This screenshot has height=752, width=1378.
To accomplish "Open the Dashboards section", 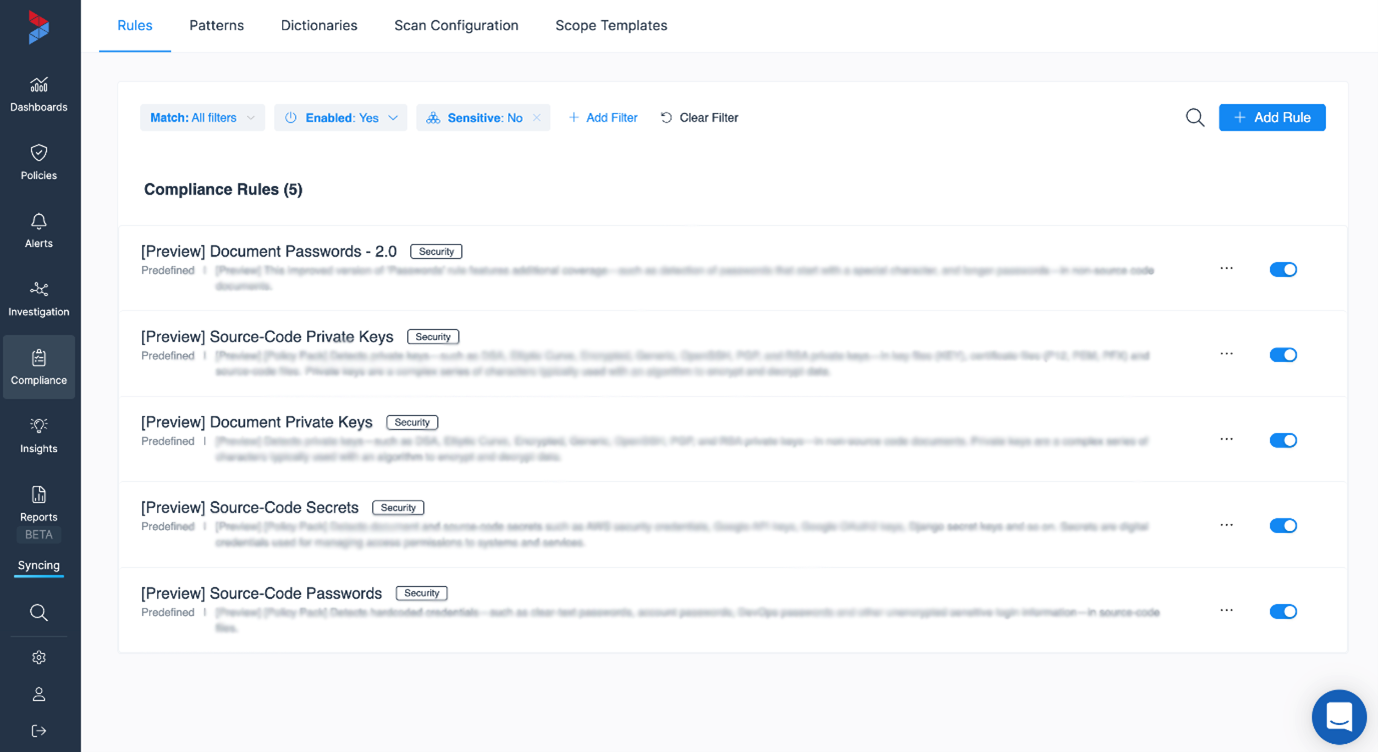I will 38,95.
